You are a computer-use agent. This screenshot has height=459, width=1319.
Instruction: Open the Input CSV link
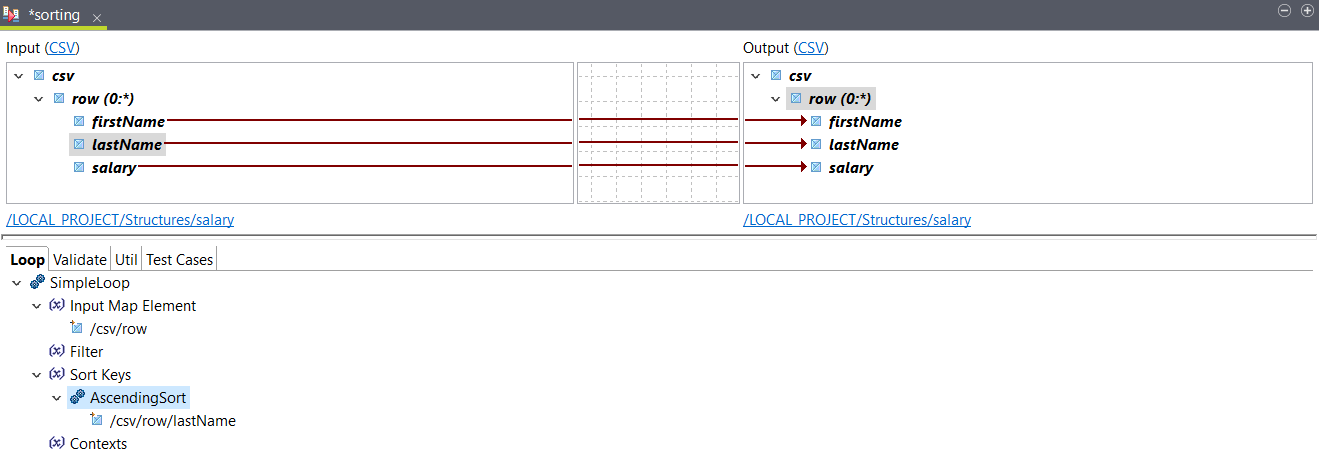click(x=62, y=48)
